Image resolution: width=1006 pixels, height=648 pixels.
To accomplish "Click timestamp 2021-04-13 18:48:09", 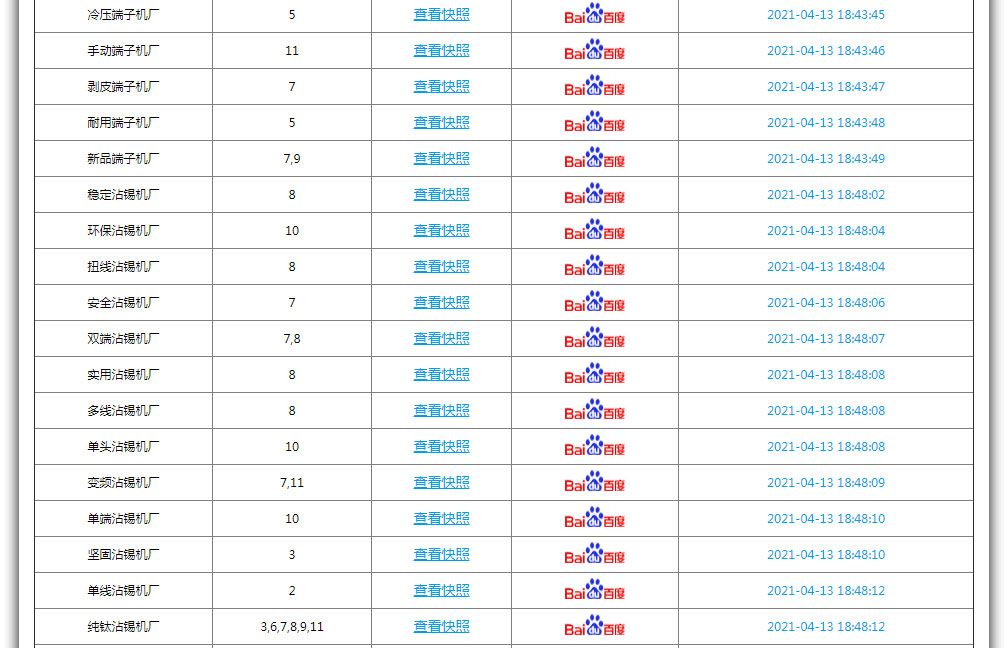I will click(826, 482).
